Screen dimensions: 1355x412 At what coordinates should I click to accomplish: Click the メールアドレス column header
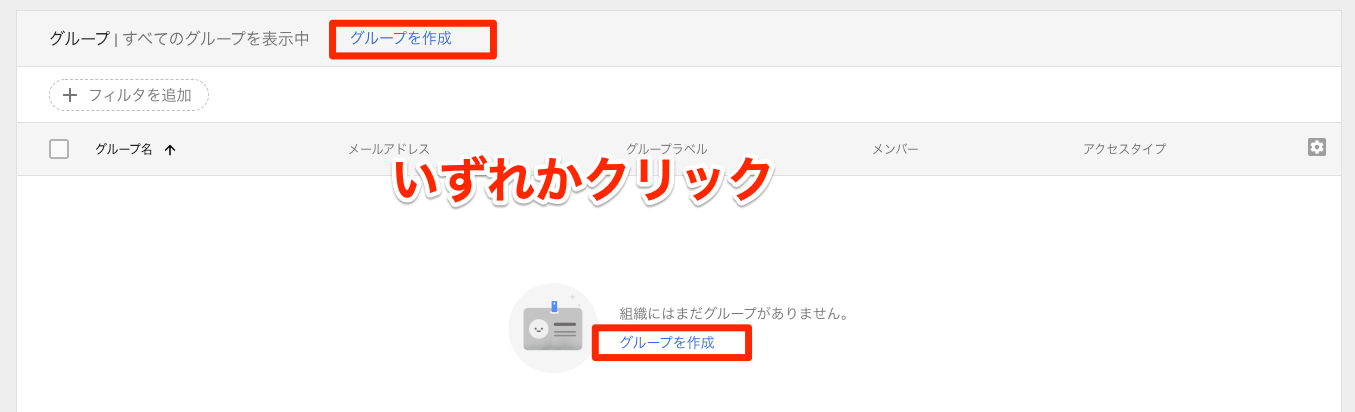pyautogui.click(x=388, y=149)
